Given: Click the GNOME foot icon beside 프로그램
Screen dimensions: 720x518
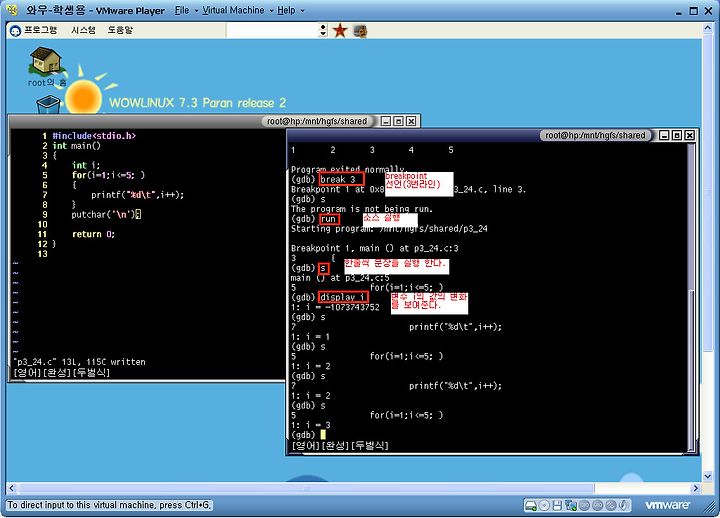Looking at the screenshot, I should click(x=15, y=31).
